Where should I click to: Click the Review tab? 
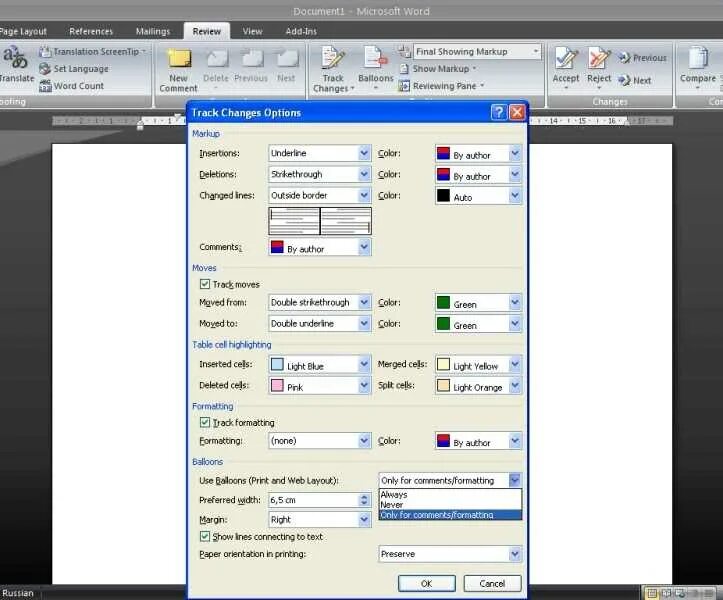tap(207, 31)
